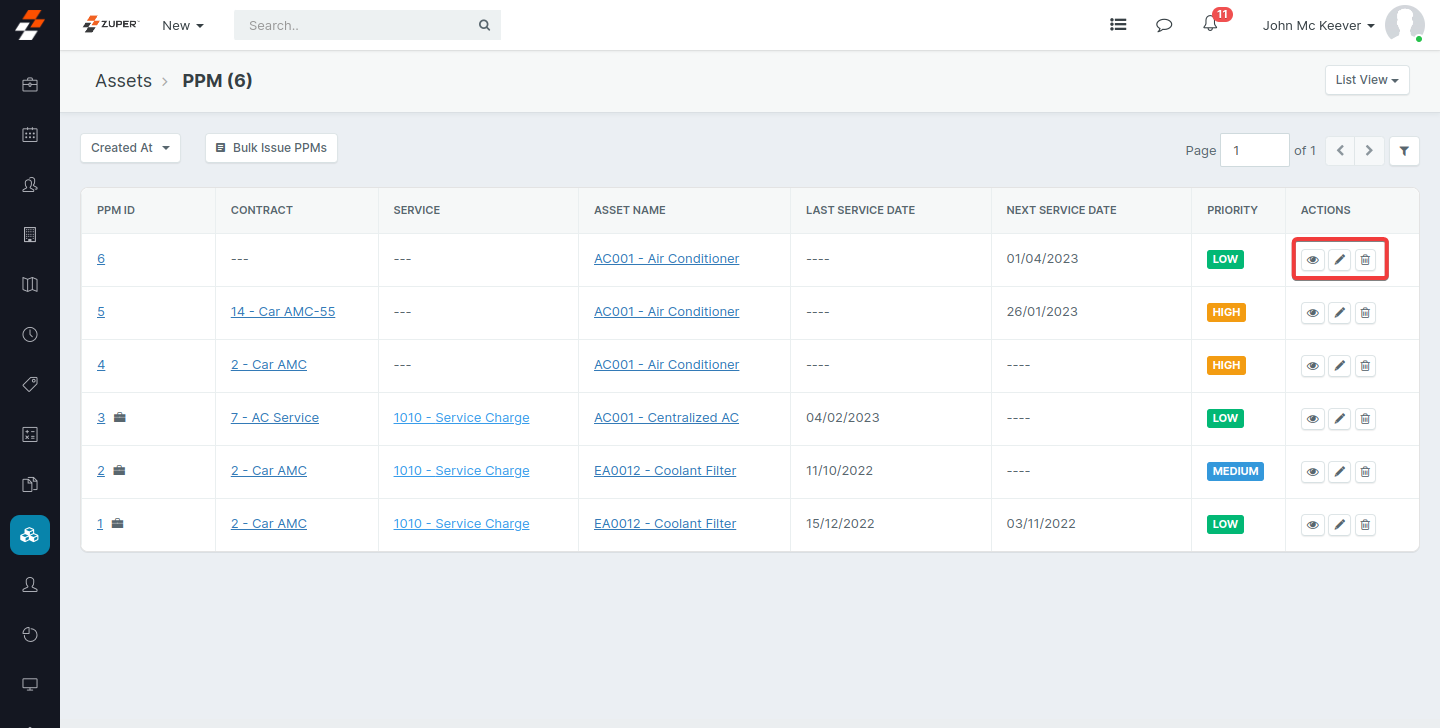Click the filter funnel icon
Image resolution: width=1440 pixels, height=728 pixels.
coord(1404,151)
